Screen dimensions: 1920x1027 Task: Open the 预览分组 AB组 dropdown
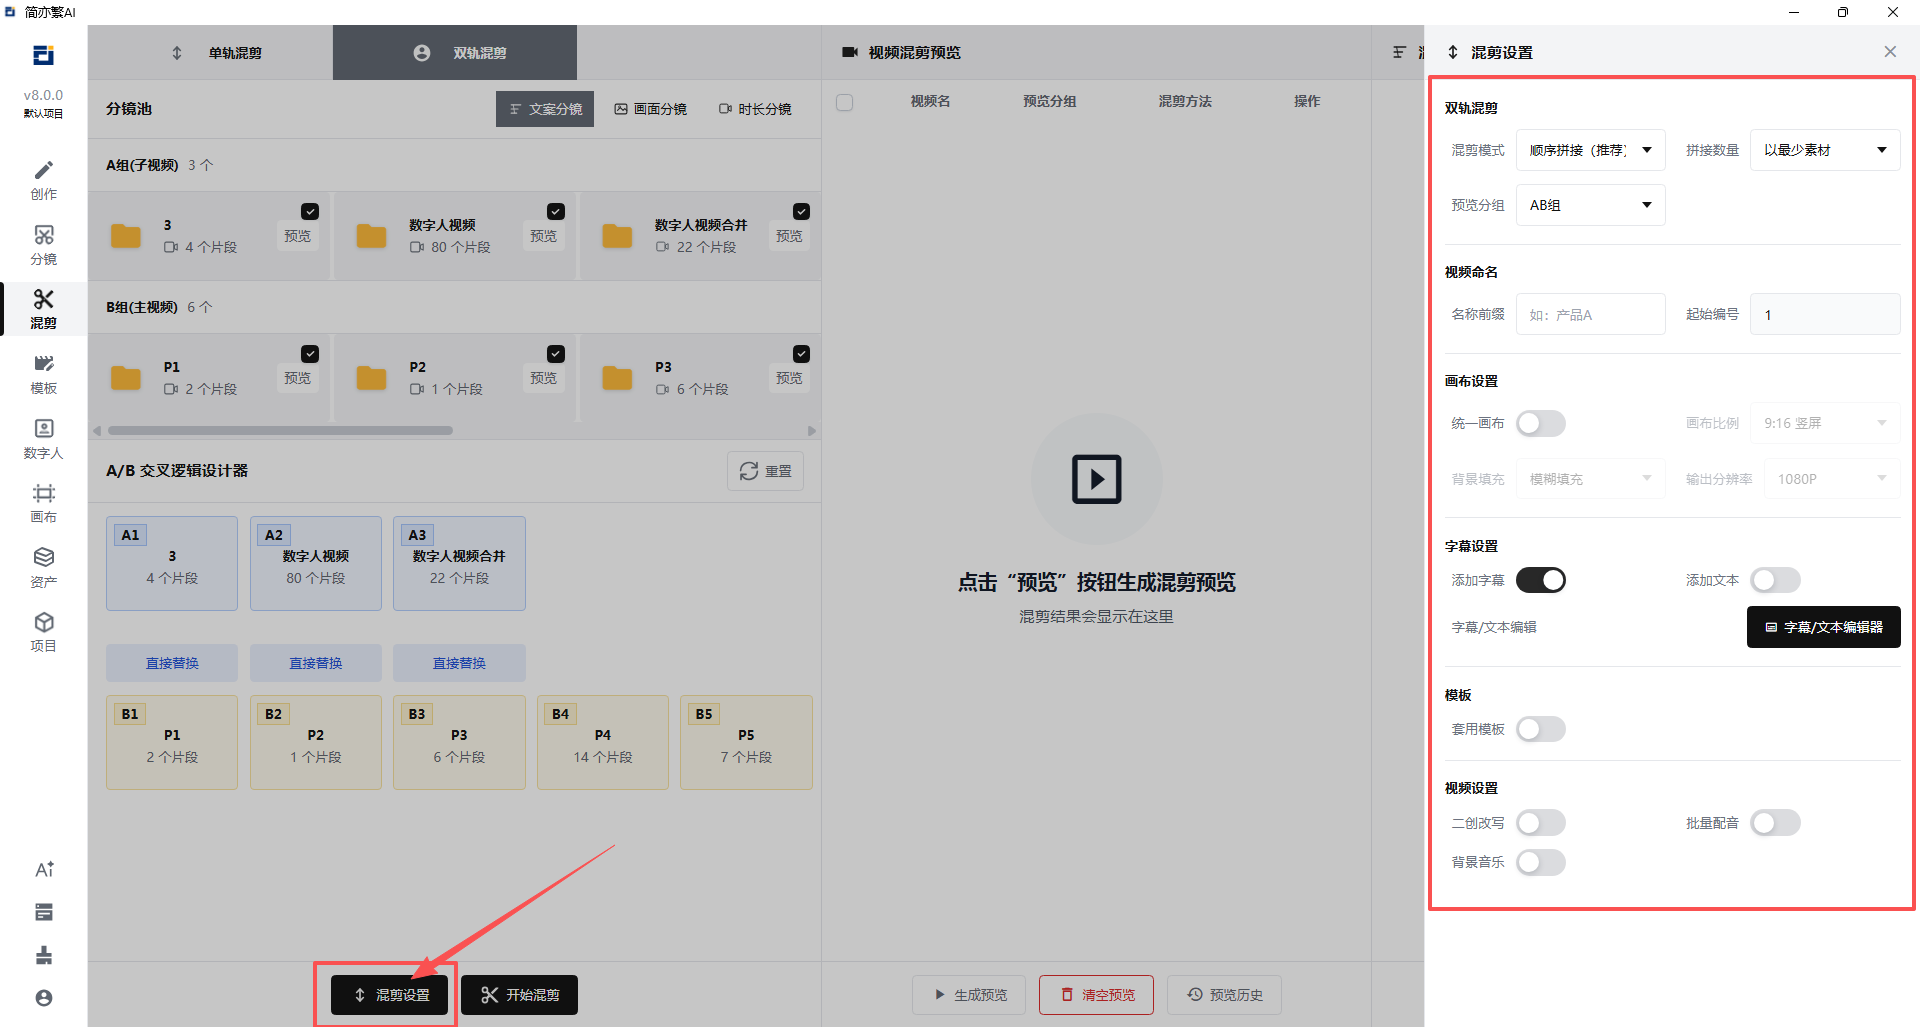point(1591,205)
